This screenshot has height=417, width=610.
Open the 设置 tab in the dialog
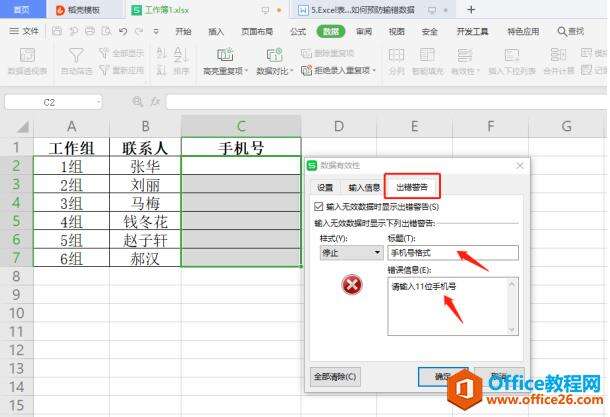coord(325,187)
